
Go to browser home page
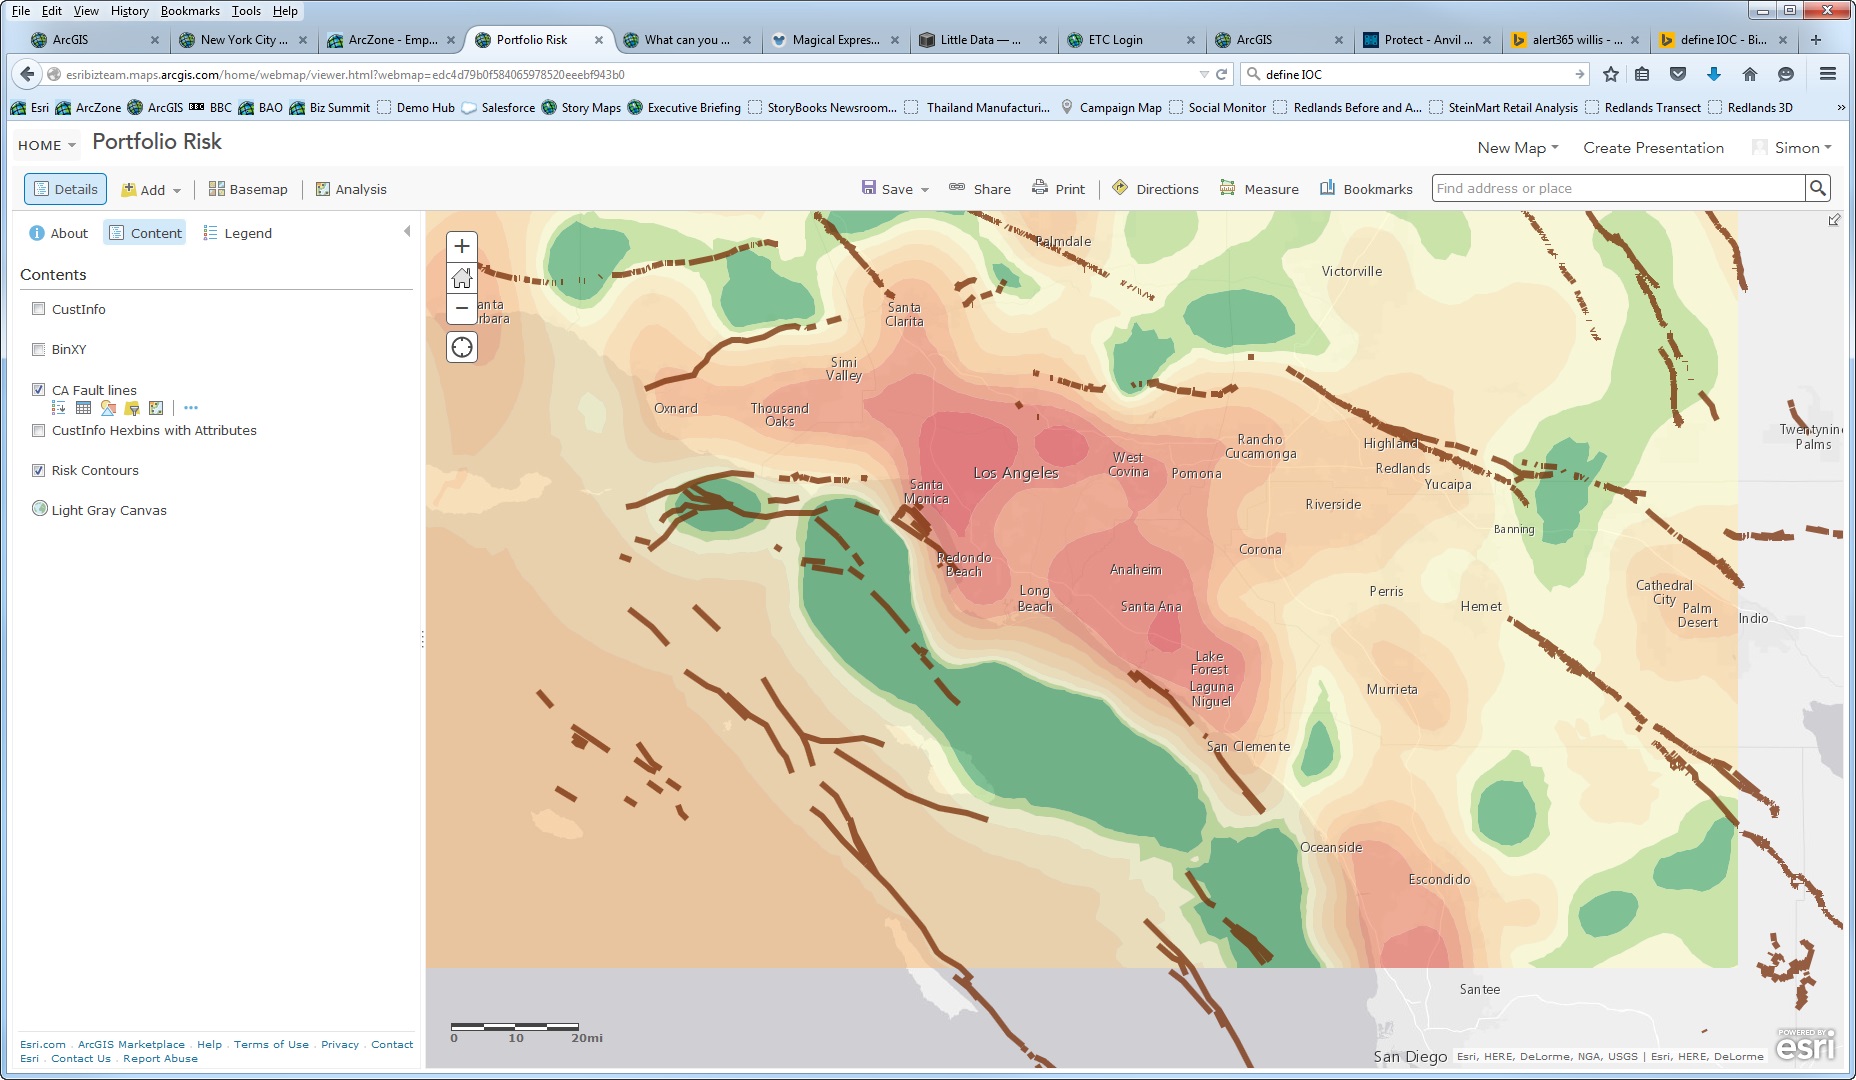pyautogui.click(x=1750, y=74)
